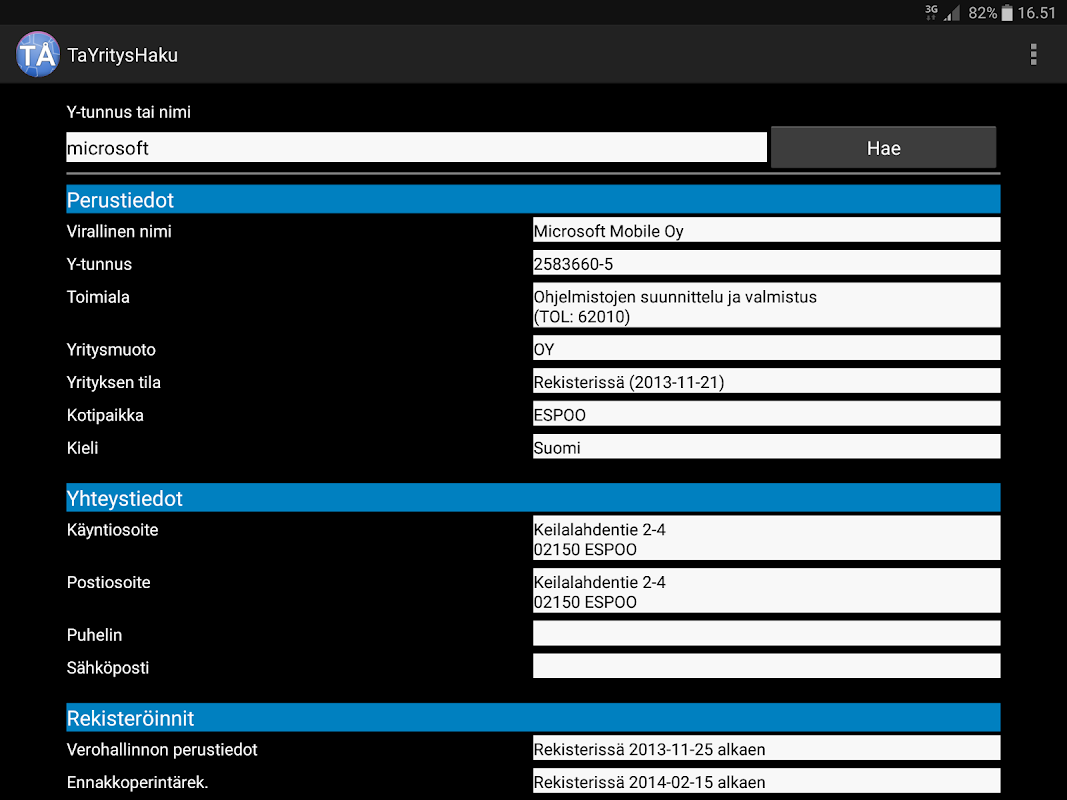Tap the Kieli label
Screen dimensions: 1067x800
click(x=82, y=448)
